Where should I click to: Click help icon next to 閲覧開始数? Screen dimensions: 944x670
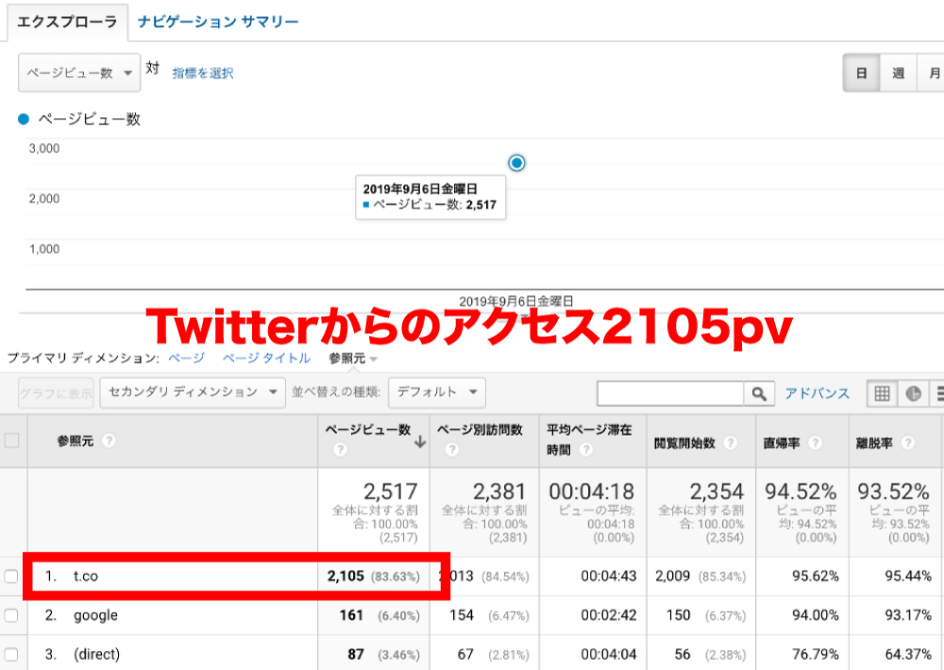[730, 443]
